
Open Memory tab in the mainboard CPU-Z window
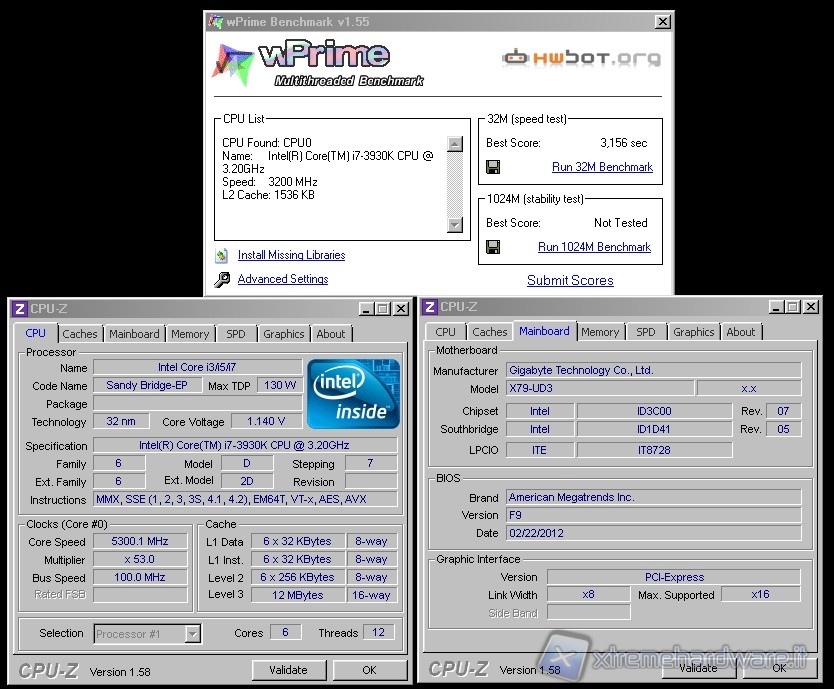(x=600, y=332)
